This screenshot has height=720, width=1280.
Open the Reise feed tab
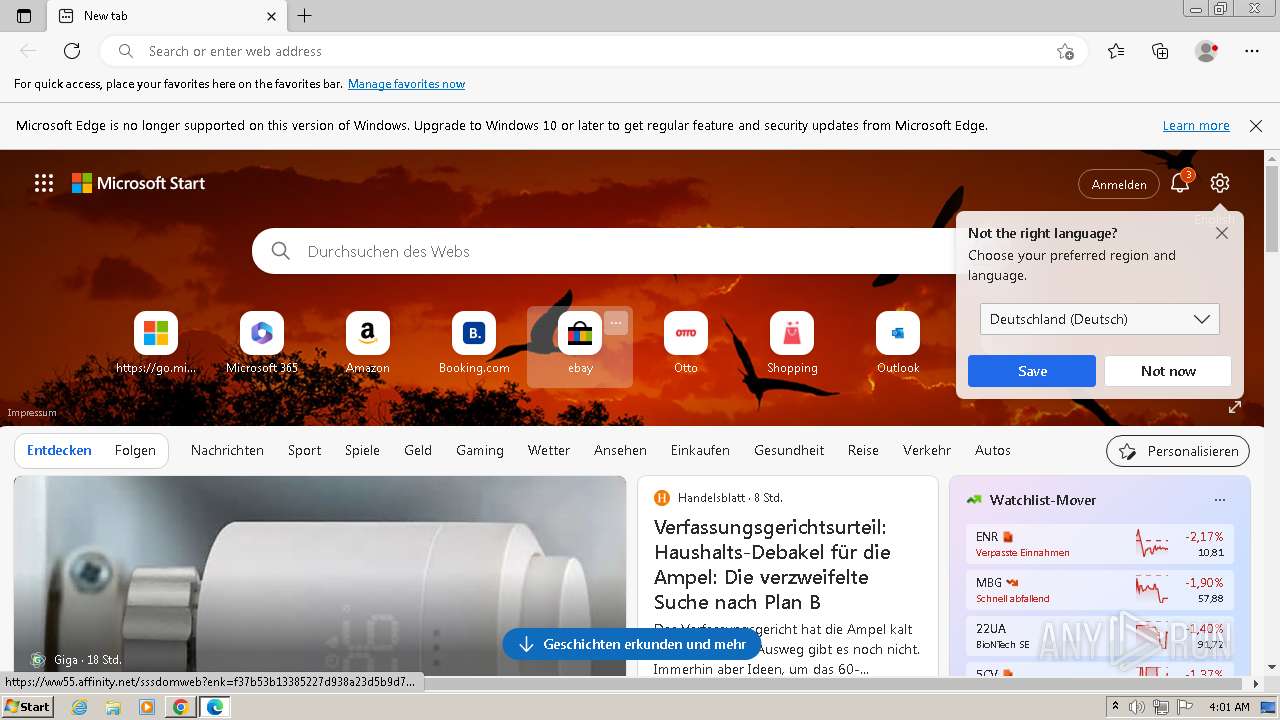coord(863,450)
